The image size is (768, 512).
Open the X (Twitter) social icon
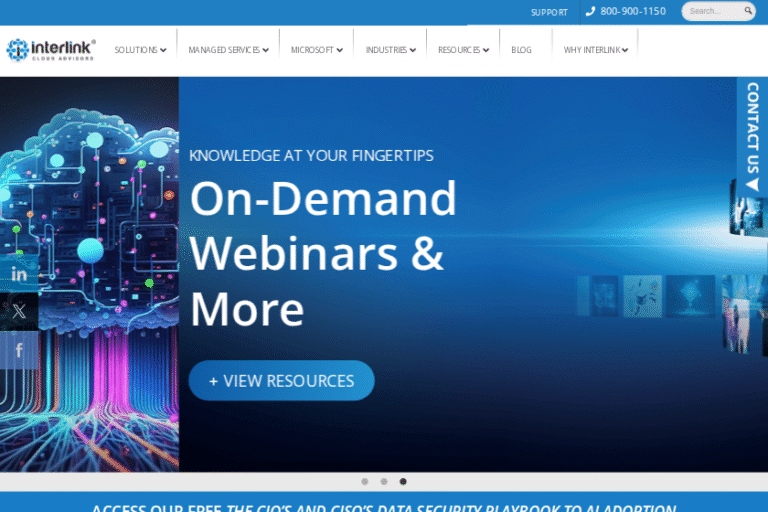19,311
